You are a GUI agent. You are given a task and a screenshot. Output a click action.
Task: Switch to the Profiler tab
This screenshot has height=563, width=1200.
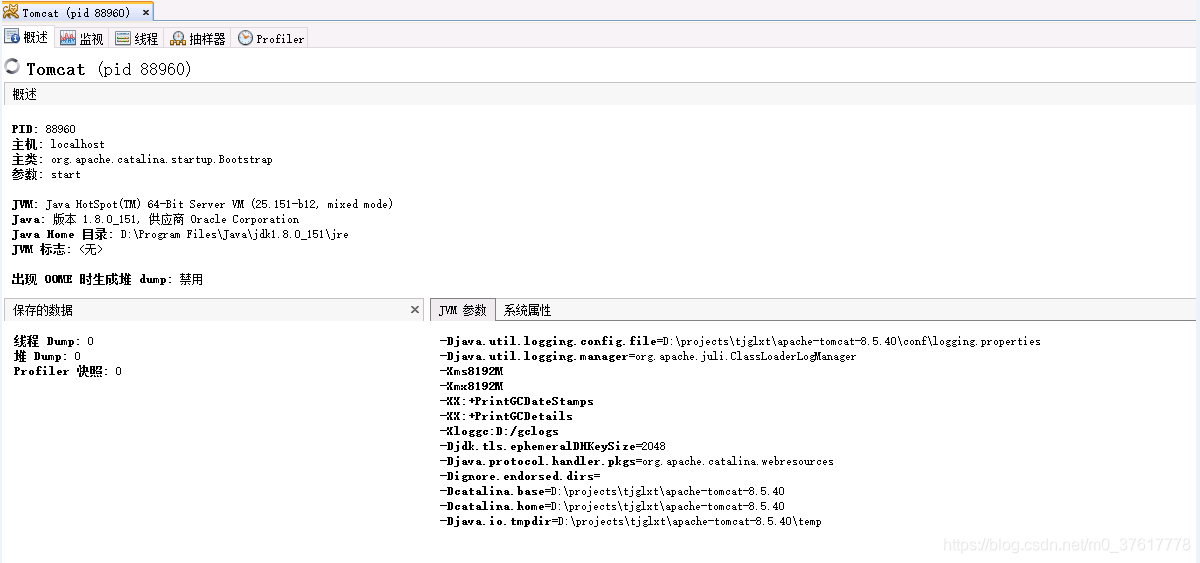point(270,38)
